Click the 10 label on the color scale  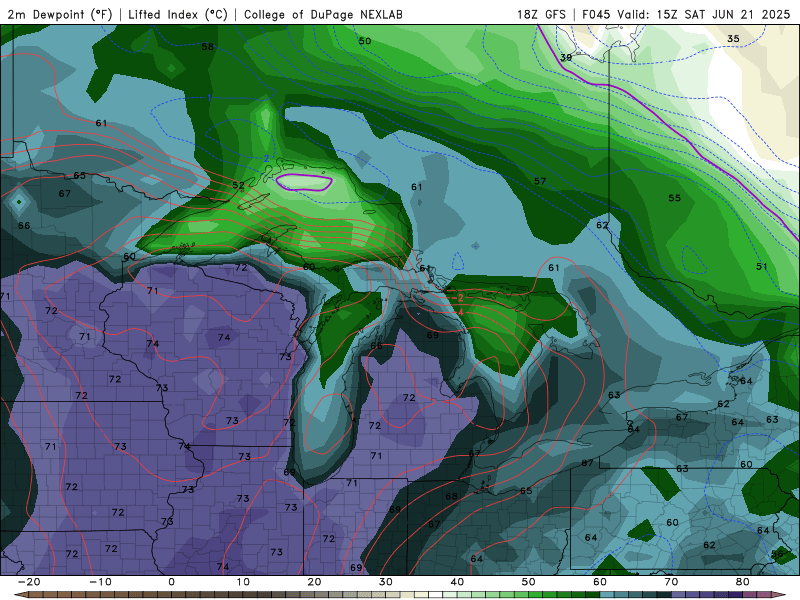(x=243, y=582)
